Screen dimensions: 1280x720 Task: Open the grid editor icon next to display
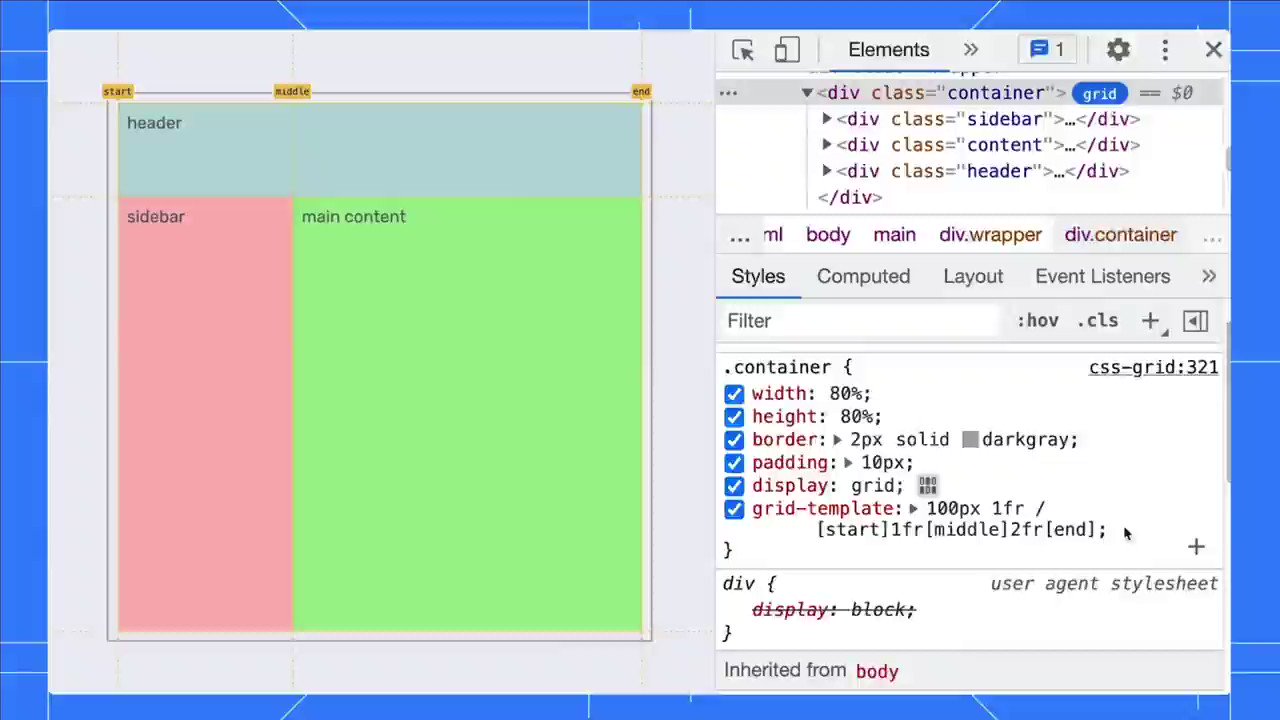click(x=928, y=486)
